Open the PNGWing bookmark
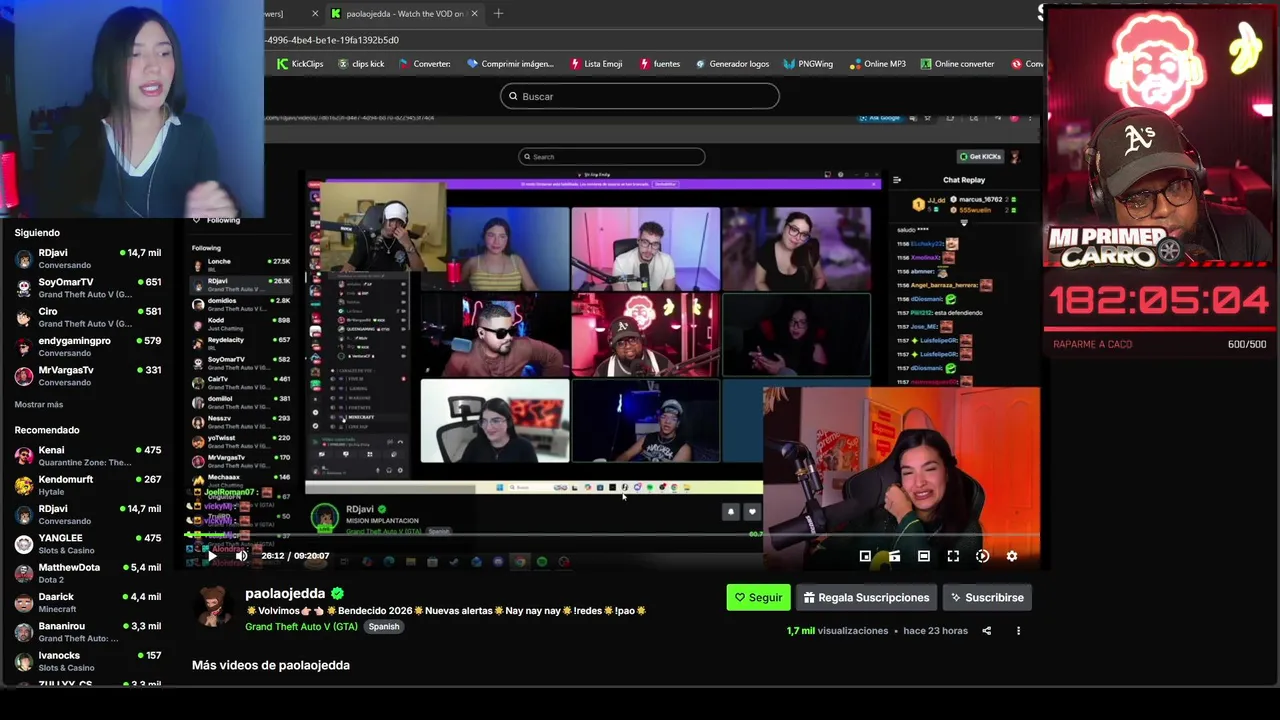This screenshot has height=720, width=1280. (x=808, y=64)
